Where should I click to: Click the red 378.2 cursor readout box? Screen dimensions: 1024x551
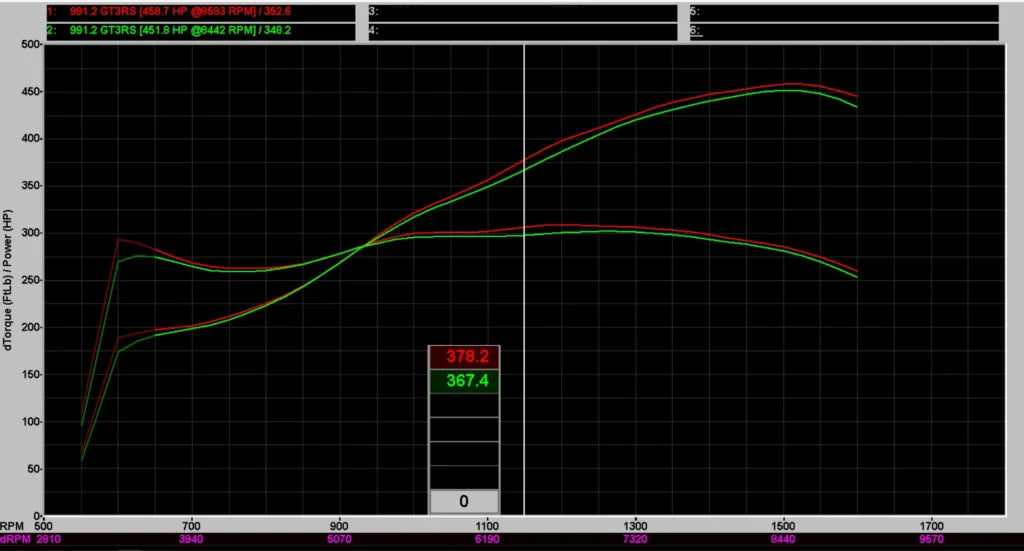tap(464, 358)
